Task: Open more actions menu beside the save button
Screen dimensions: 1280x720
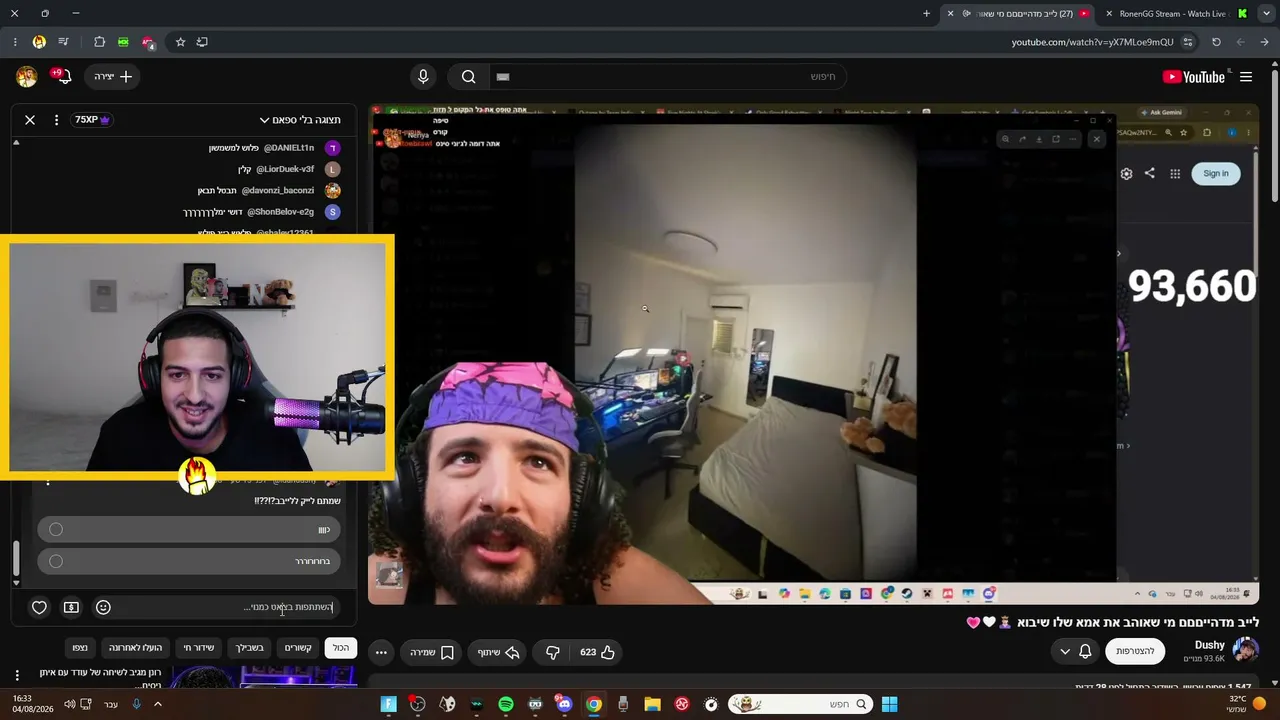Action: click(x=381, y=652)
